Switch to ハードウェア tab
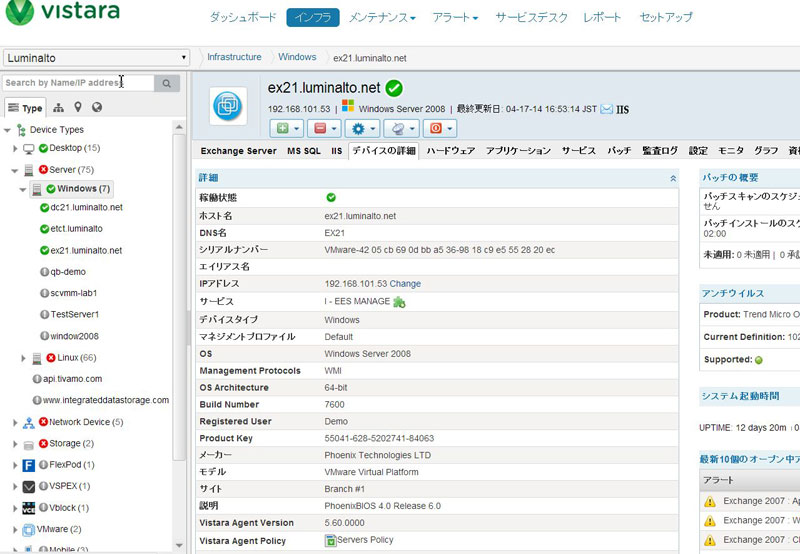 (x=451, y=150)
